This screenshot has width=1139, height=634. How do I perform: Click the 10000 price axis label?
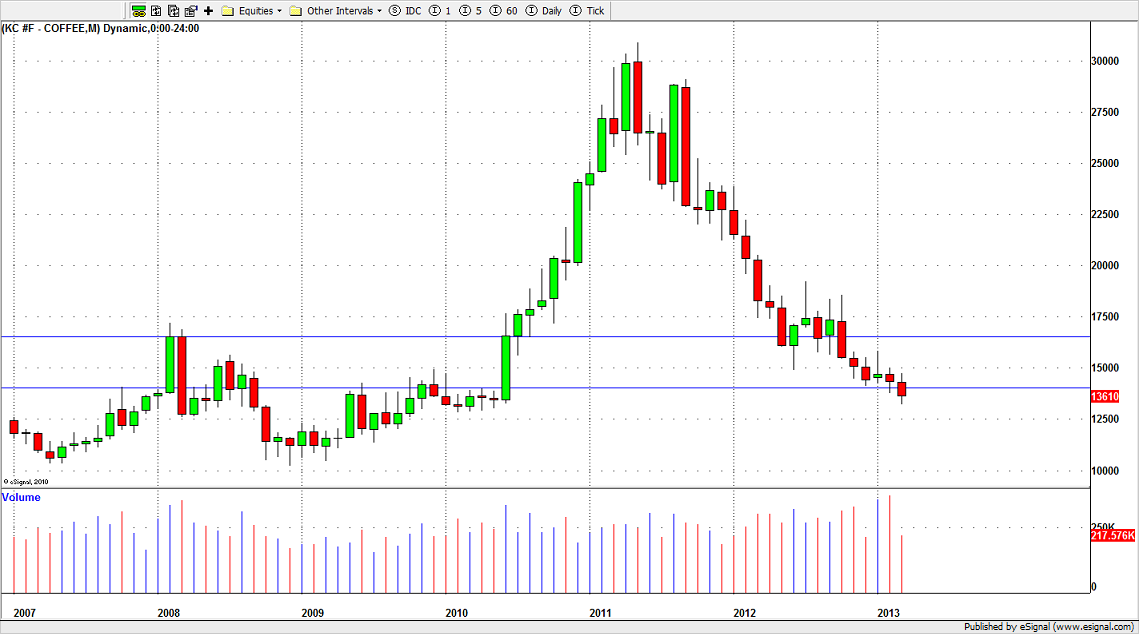1105,471
